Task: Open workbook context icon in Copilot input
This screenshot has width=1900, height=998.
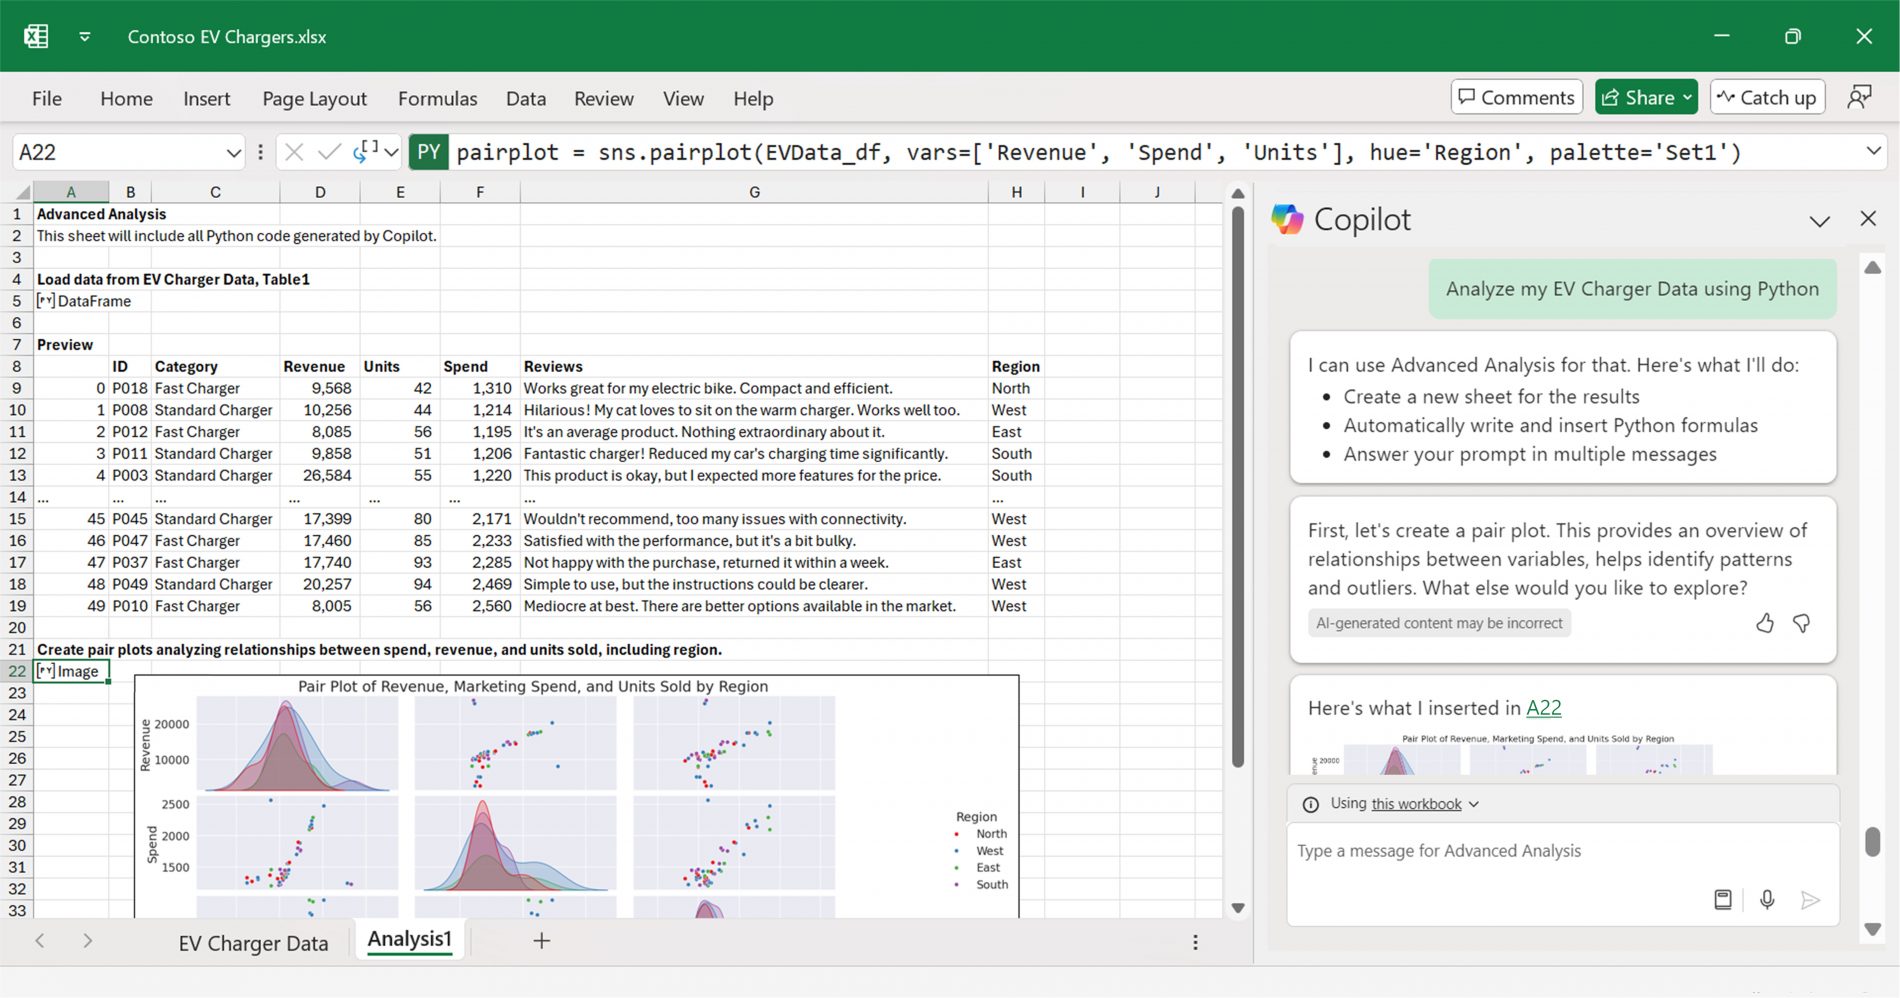Action: (1722, 899)
